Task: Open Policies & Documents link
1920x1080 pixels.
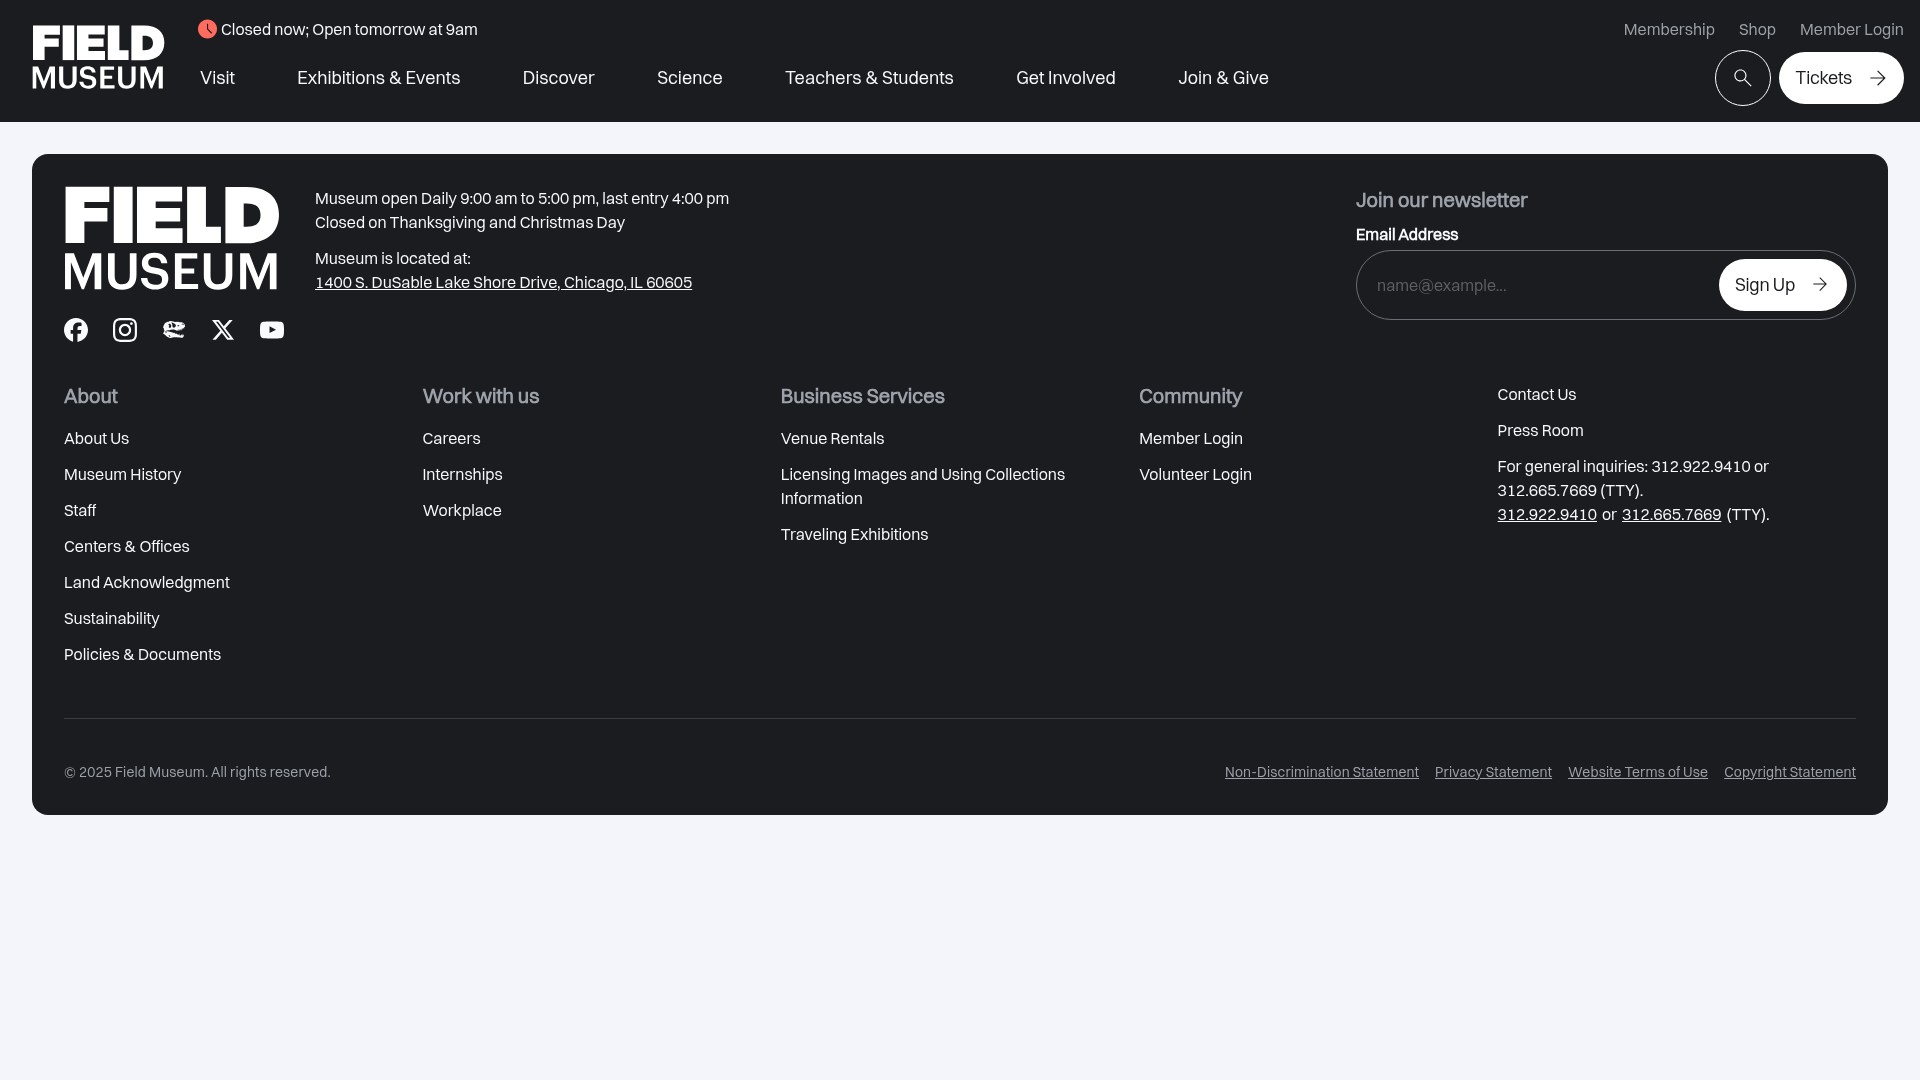Action: click(x=142, y=655)
